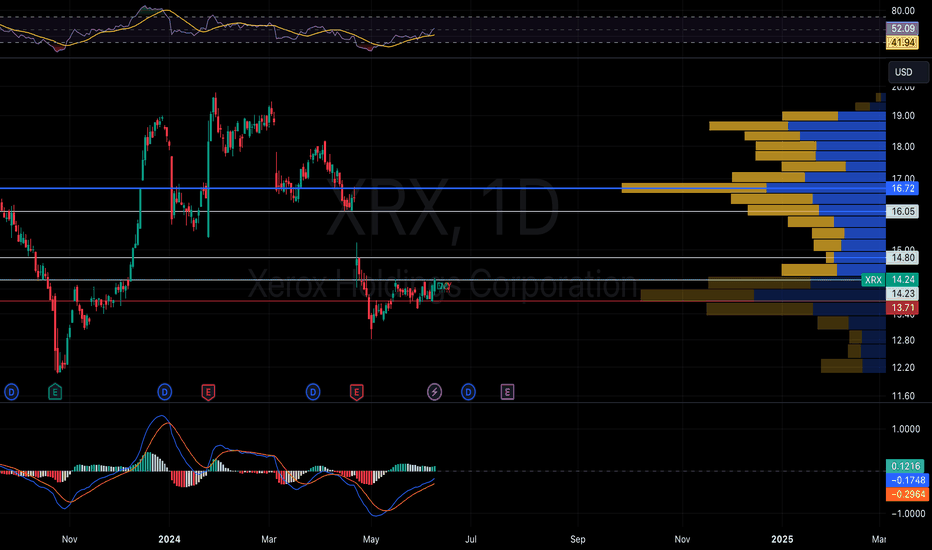Click the red earnings marker after 2024
The image size is (932, 550).
[207, 392]
